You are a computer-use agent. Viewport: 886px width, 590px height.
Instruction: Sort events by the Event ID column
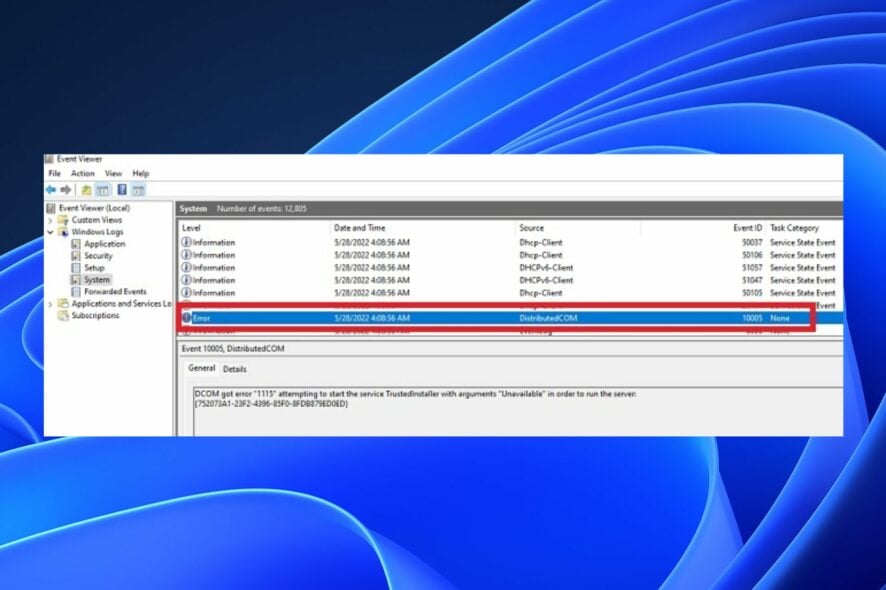tap(748, 228)
